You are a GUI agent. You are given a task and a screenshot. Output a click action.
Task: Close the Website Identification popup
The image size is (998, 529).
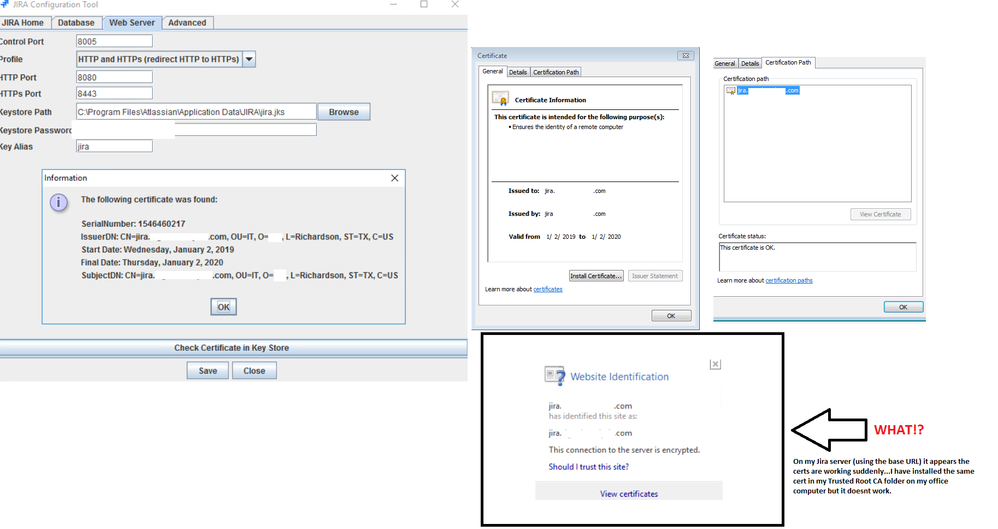715,364
